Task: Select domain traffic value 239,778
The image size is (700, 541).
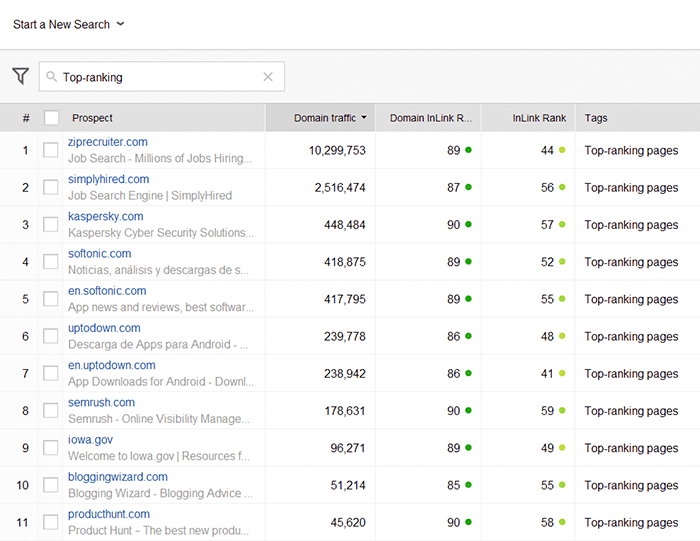Action: (x=345, y=336)
